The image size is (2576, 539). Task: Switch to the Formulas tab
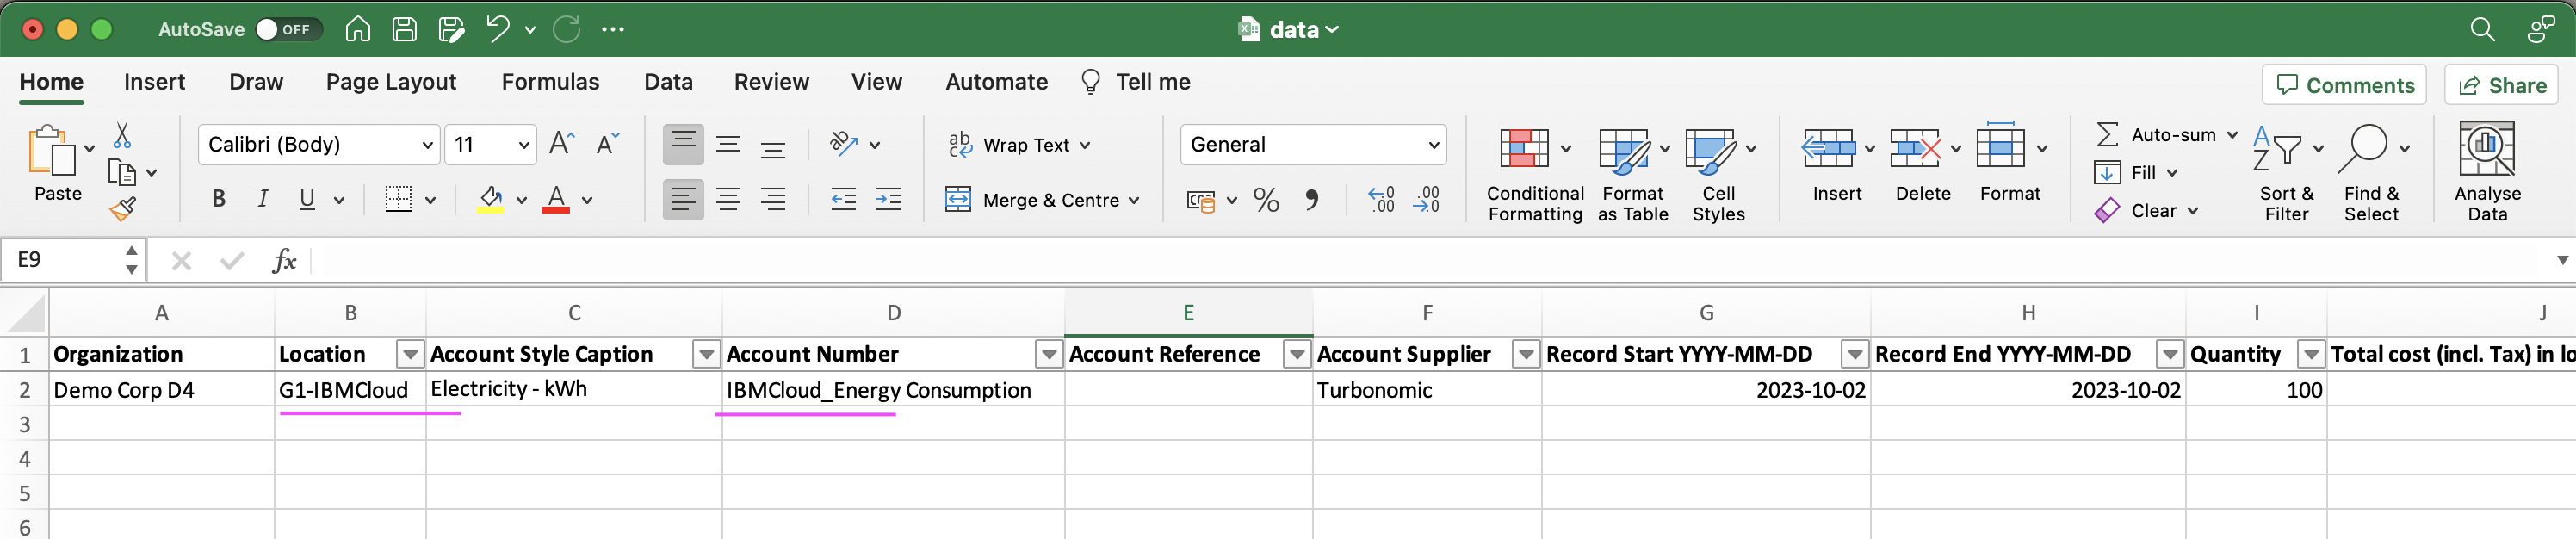pyautogui.click(x=550, y=82)
